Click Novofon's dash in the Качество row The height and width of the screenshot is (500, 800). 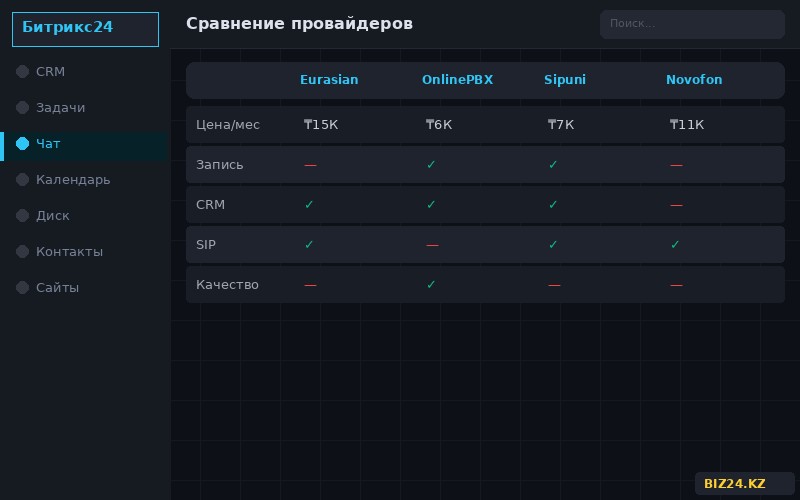click(x=677, y=285)
